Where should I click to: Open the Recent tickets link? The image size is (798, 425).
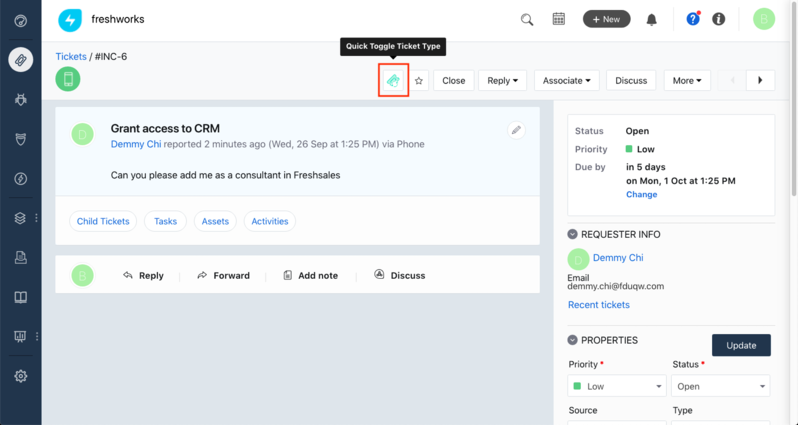click(x=598, y=304)
